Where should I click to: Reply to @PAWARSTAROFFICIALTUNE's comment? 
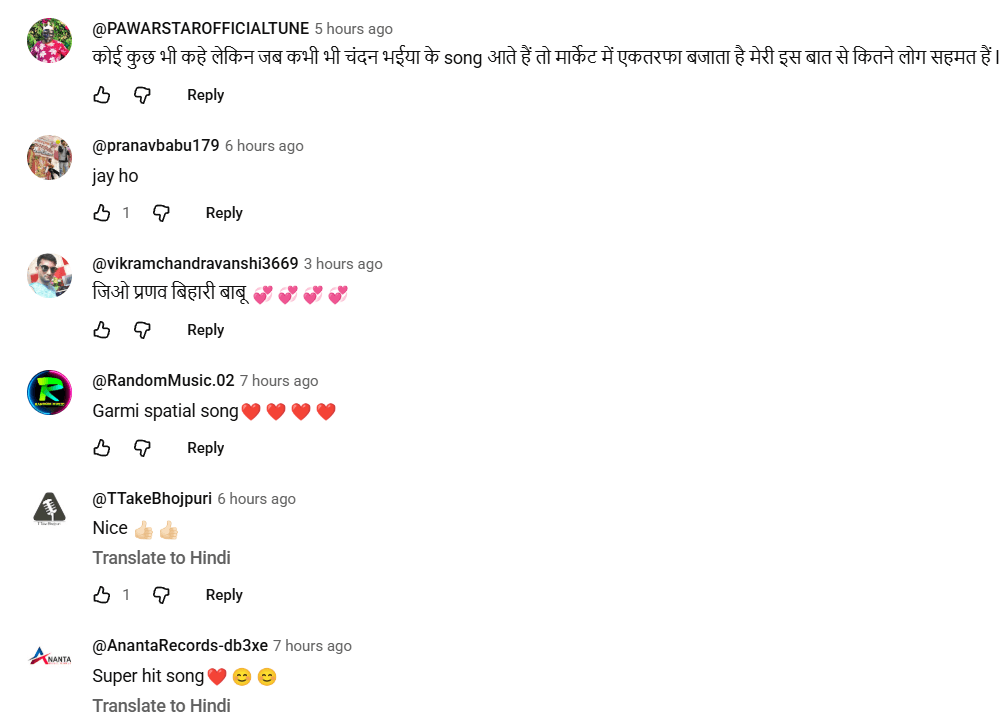[x=205, y=95]
